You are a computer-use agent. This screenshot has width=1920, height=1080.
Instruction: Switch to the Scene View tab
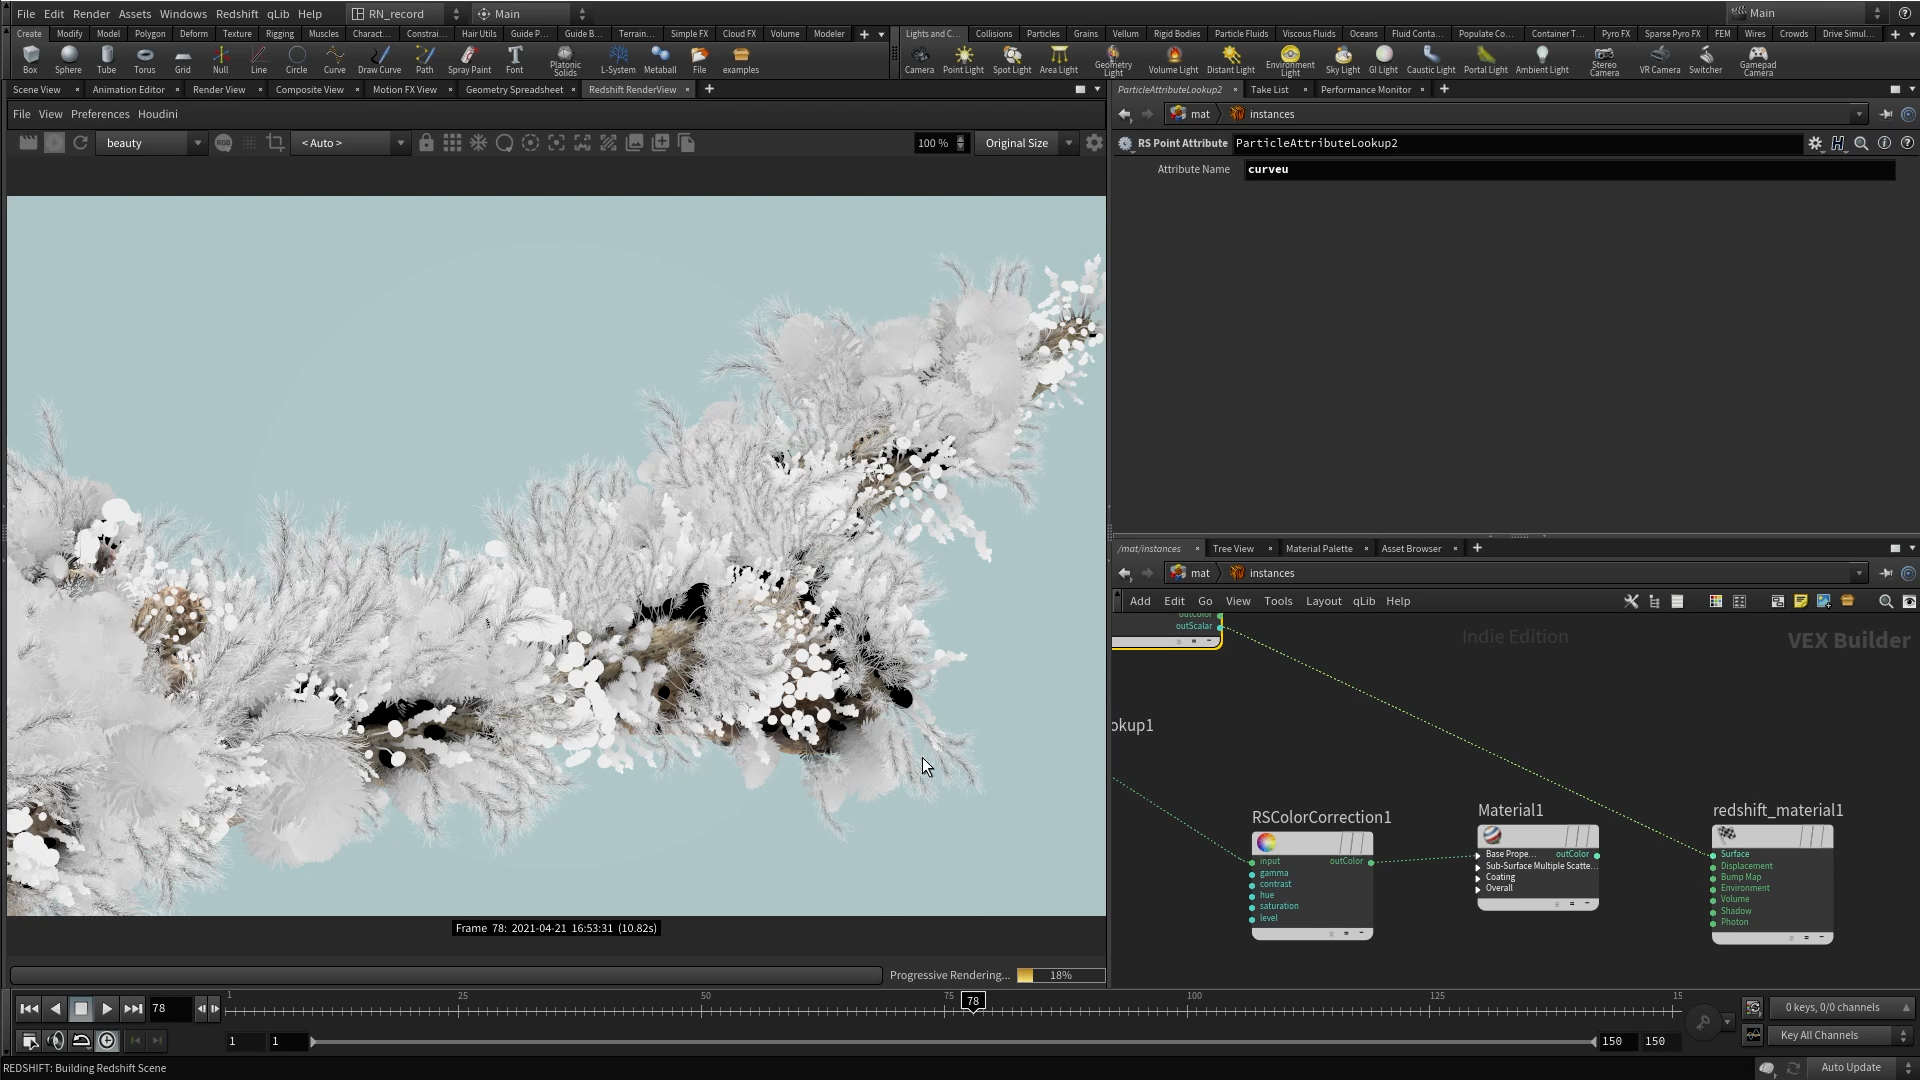(37, 90)
